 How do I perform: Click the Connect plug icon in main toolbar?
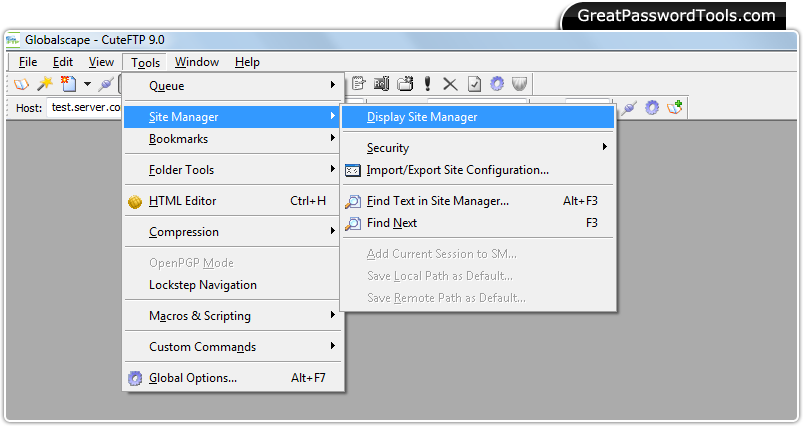pyautogui.click(x=106, y=83)
